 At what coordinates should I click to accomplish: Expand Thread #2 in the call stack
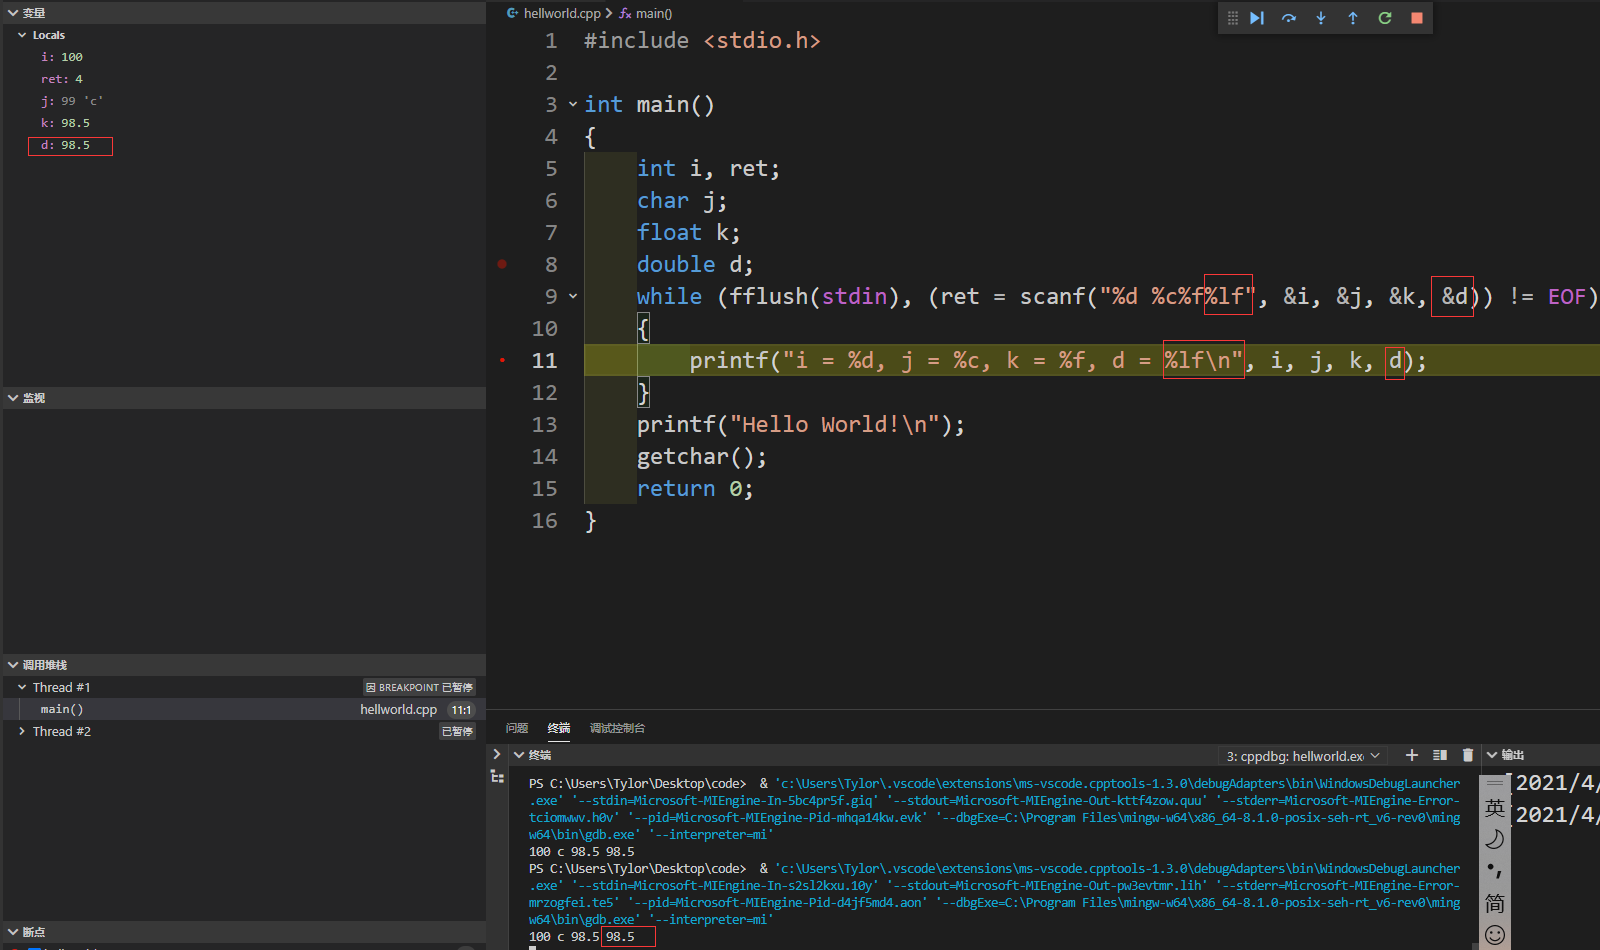coord(22,731)
